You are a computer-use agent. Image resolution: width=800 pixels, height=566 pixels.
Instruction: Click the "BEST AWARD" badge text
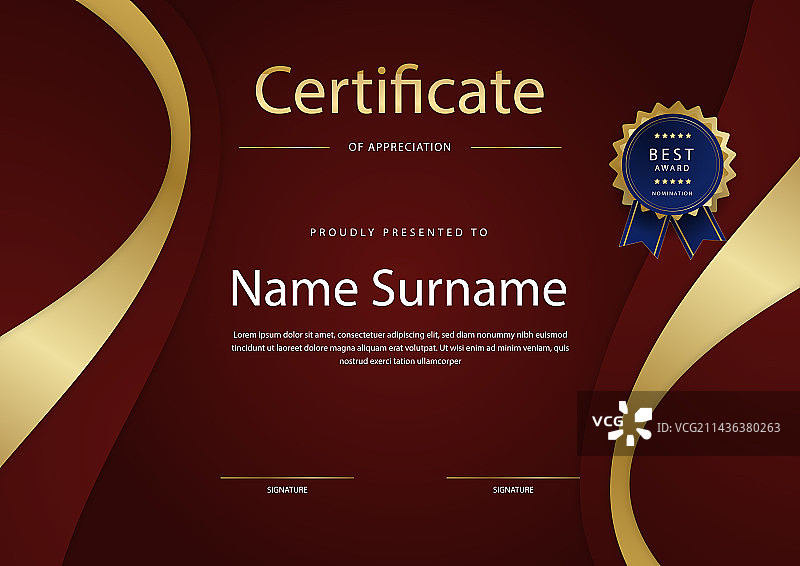click(x=672, y=159)
